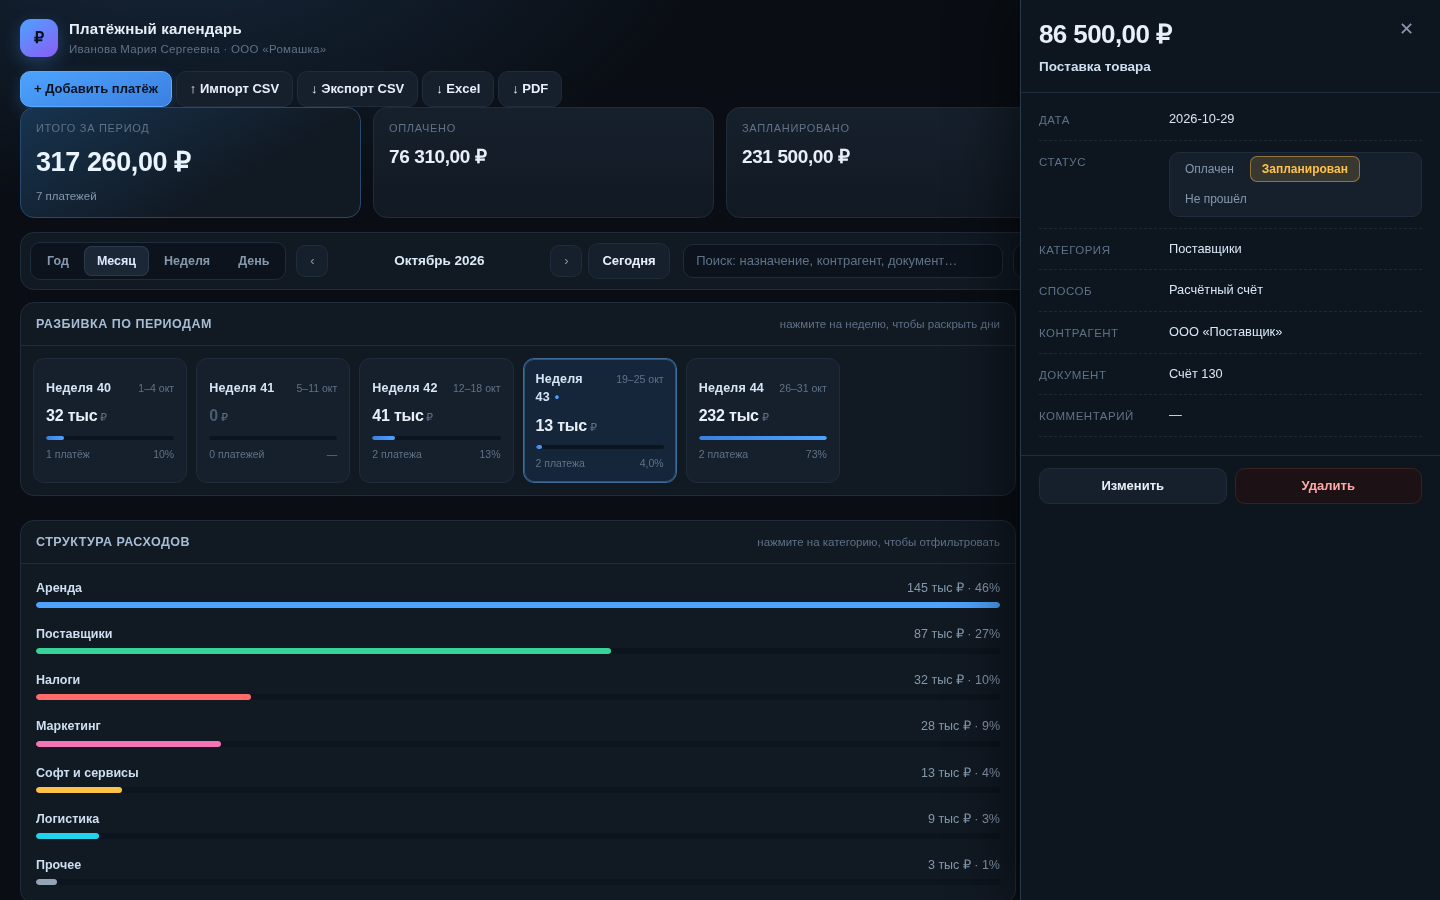Click the Добавить платёж button
Screen dimensions: 1440x900
click(96, 89)
